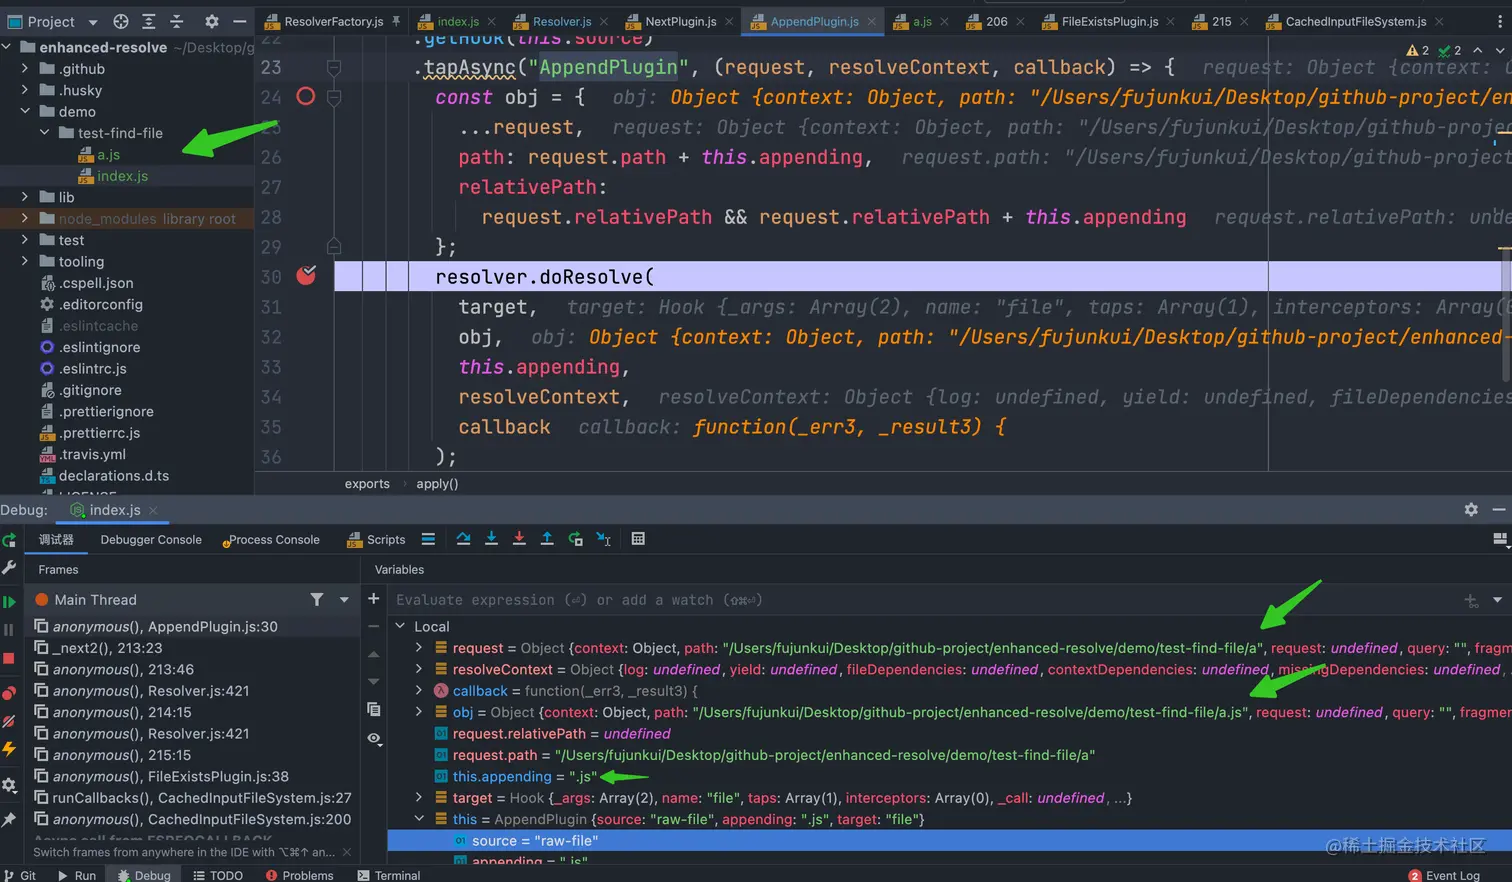Click the Step Into debug icon
This screenshot has width=1512, height=882.
point(491,539)
